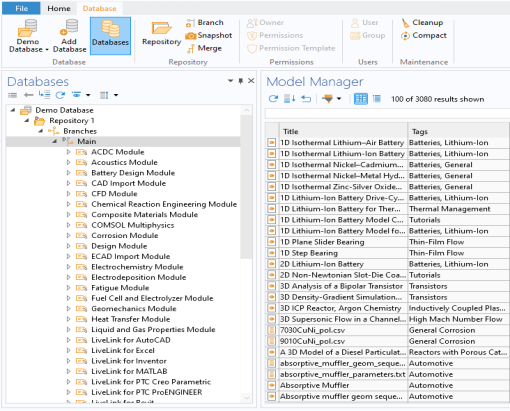
Task: Select the 2D Lithium-Ion Battery model
Action: point(388,264)
